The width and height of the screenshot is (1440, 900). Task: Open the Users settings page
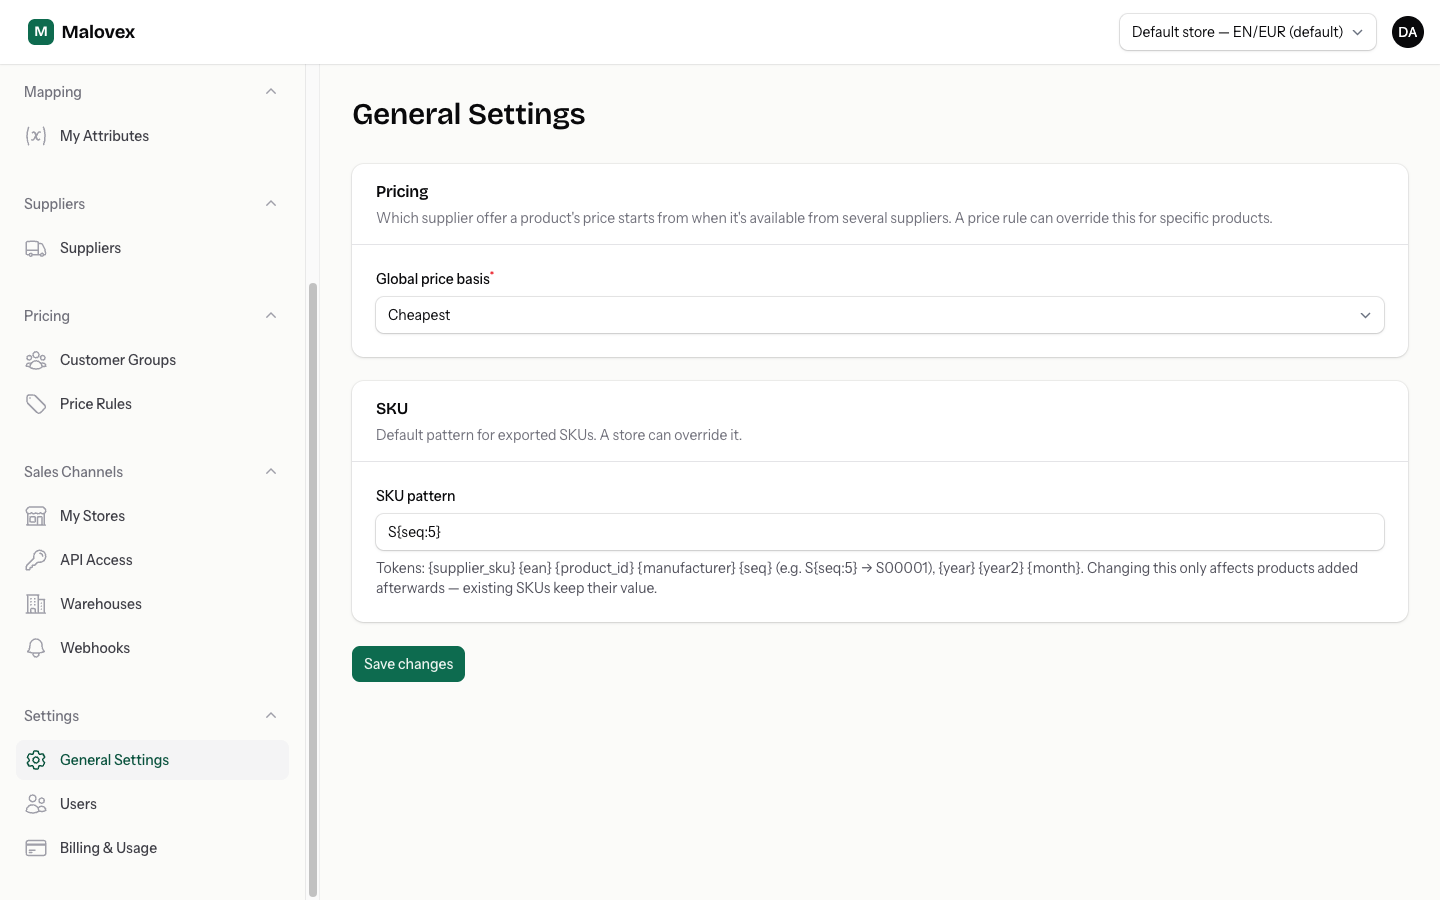pyautogui.click(x=152, y=804)
